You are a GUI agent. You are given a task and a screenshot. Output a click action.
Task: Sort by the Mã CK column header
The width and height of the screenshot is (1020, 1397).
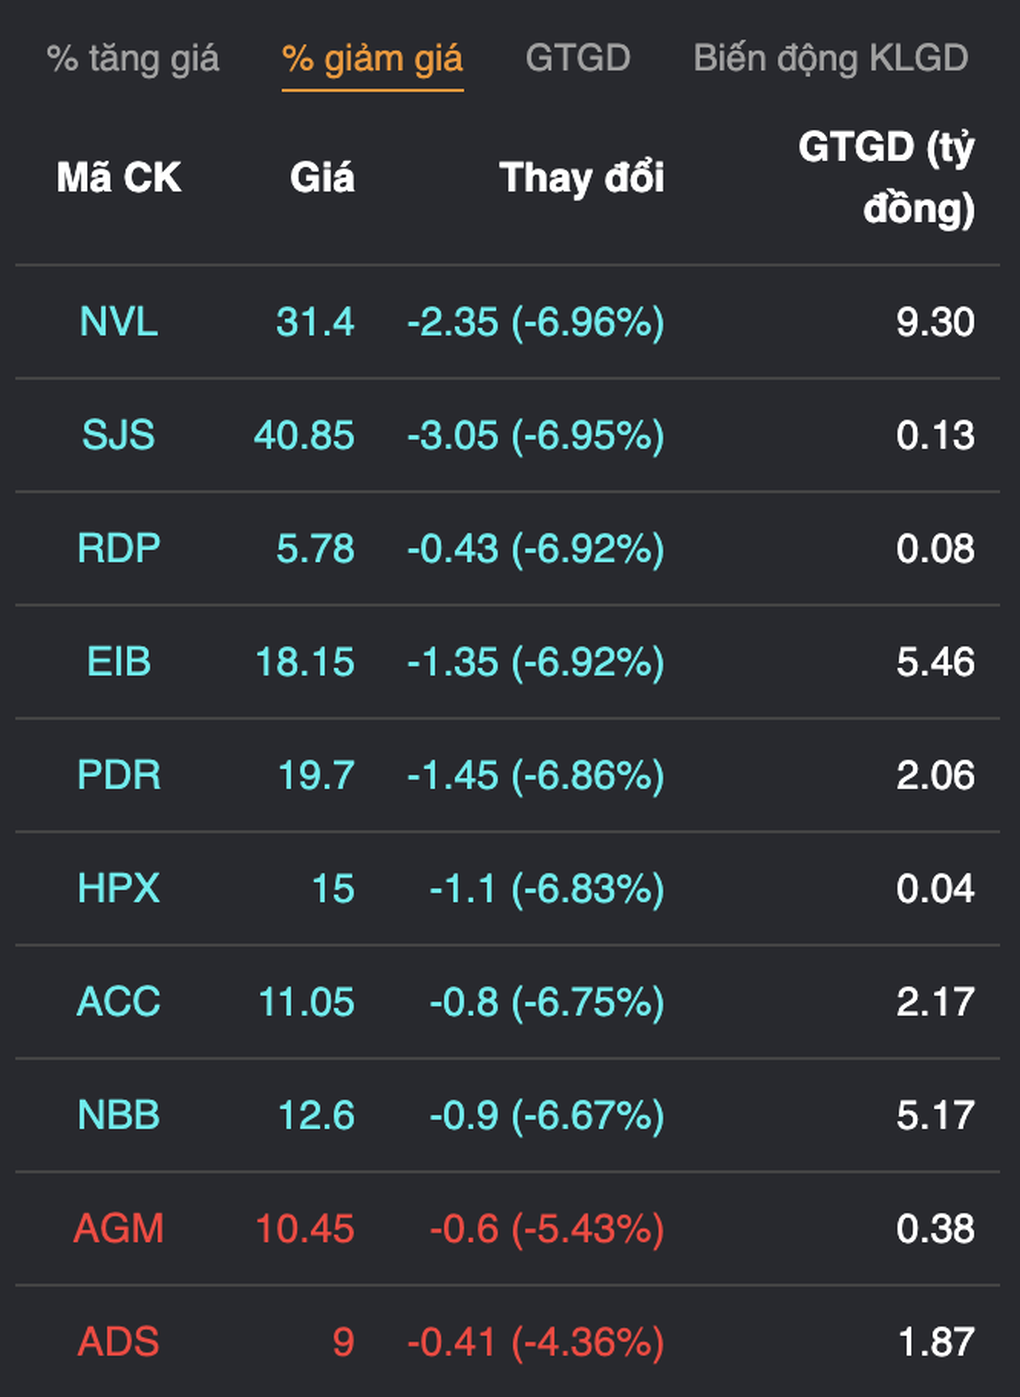coord(119,178)
